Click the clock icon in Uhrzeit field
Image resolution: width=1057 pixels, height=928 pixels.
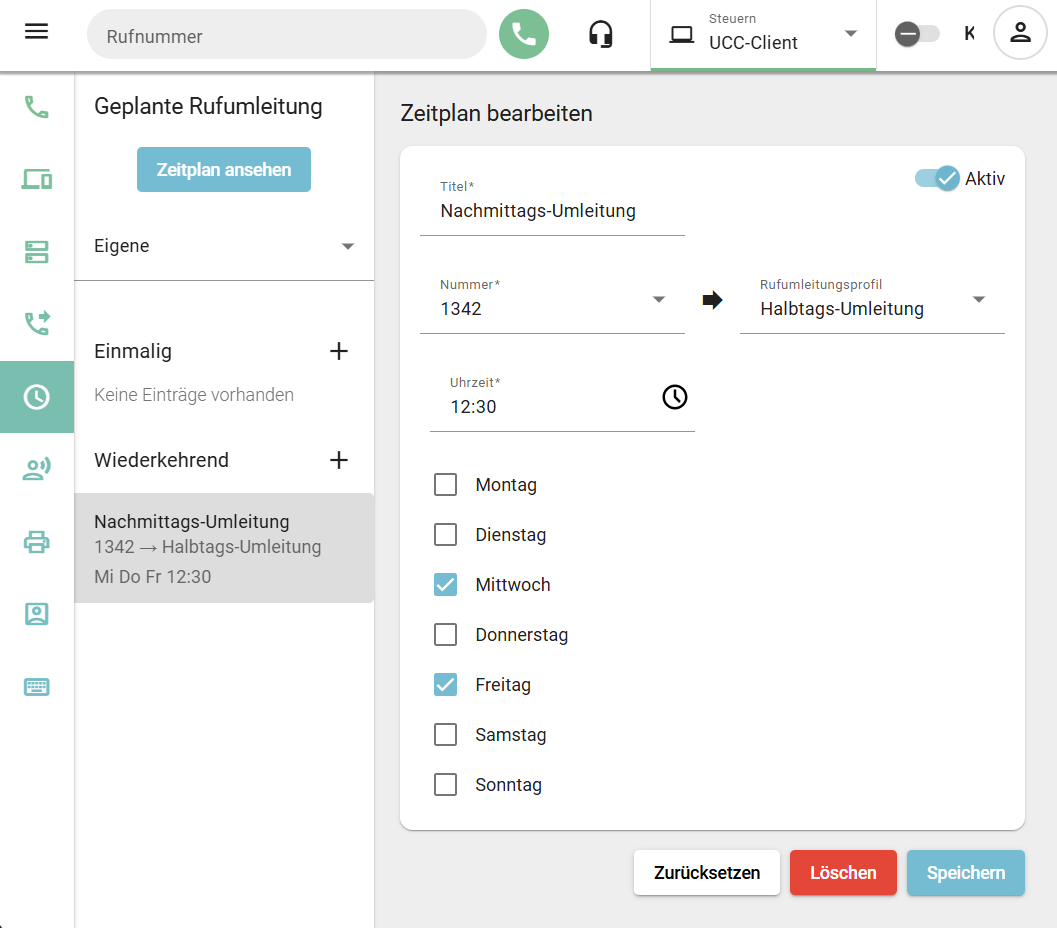point(675,397)
